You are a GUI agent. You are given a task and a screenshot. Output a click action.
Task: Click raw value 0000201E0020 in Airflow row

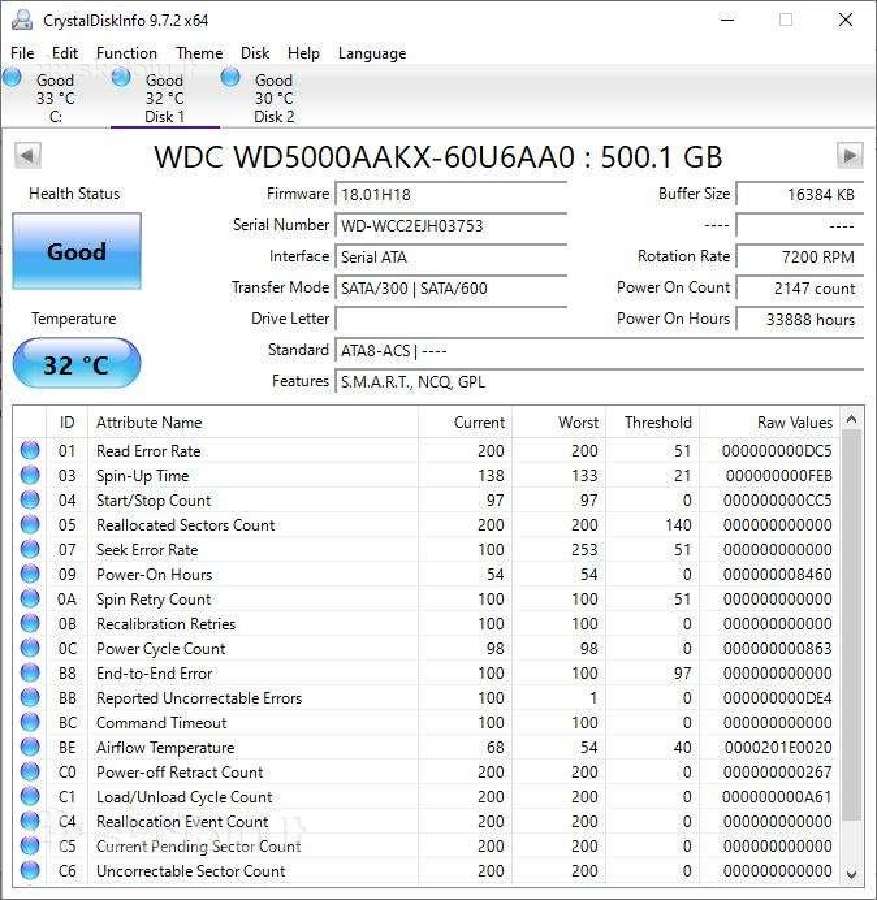tap(778, 747)
